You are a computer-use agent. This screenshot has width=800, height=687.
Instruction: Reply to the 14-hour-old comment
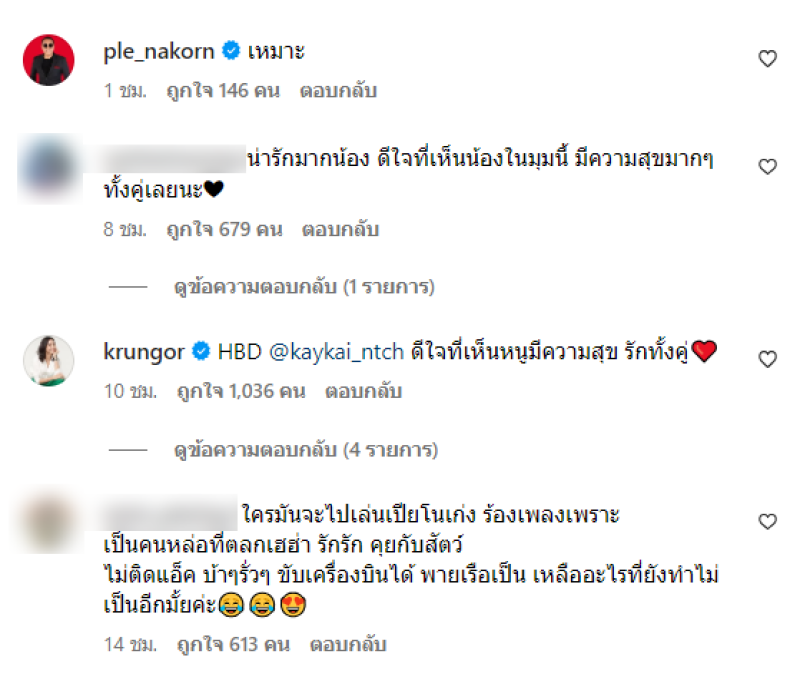(x=348, y=645)
